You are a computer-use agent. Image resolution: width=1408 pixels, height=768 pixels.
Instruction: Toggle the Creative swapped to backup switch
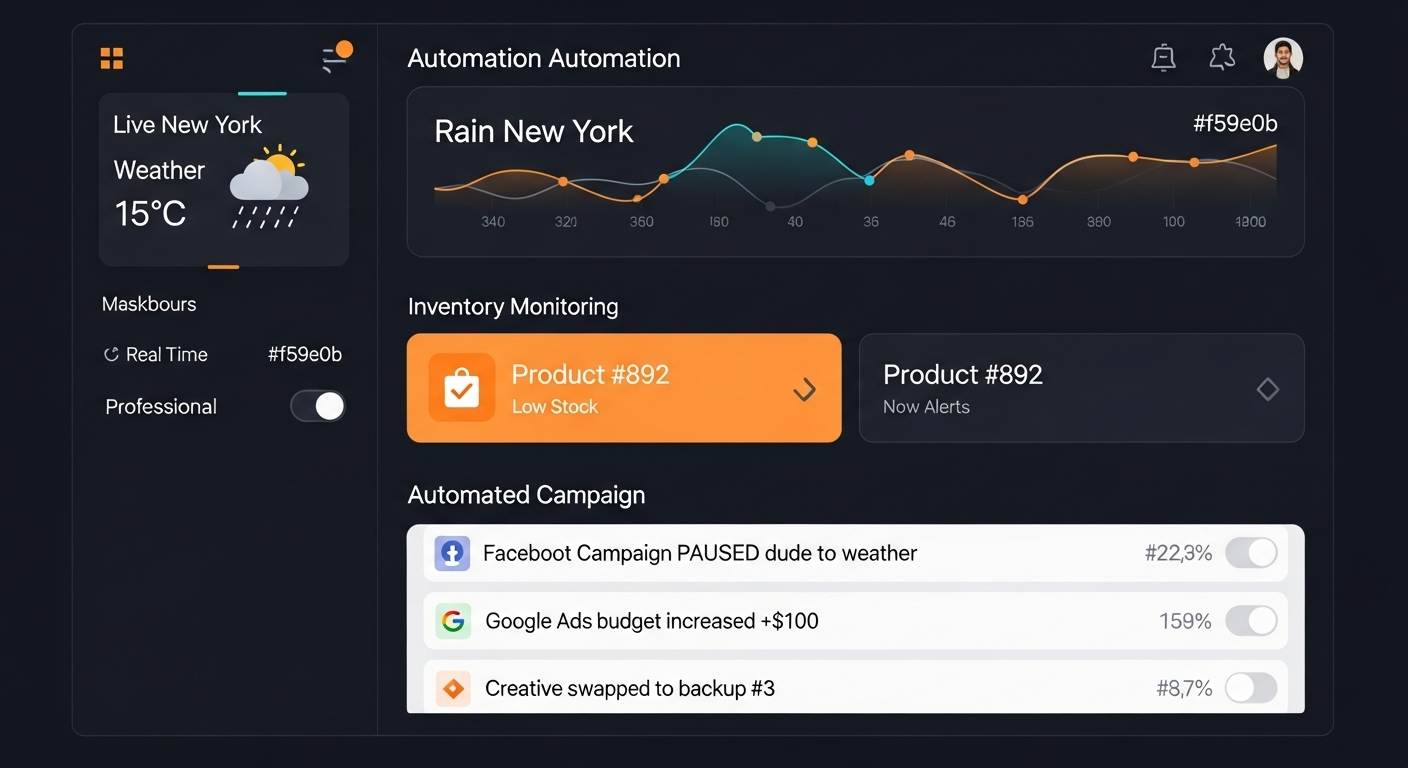click(1251, 688)
